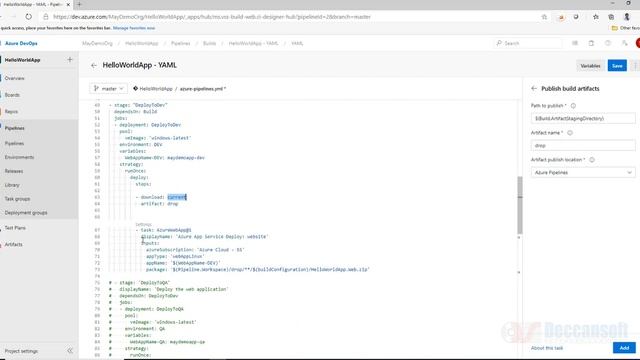Click the Search box in header
This screenshot has height=360, width=640.
point(527,43)
